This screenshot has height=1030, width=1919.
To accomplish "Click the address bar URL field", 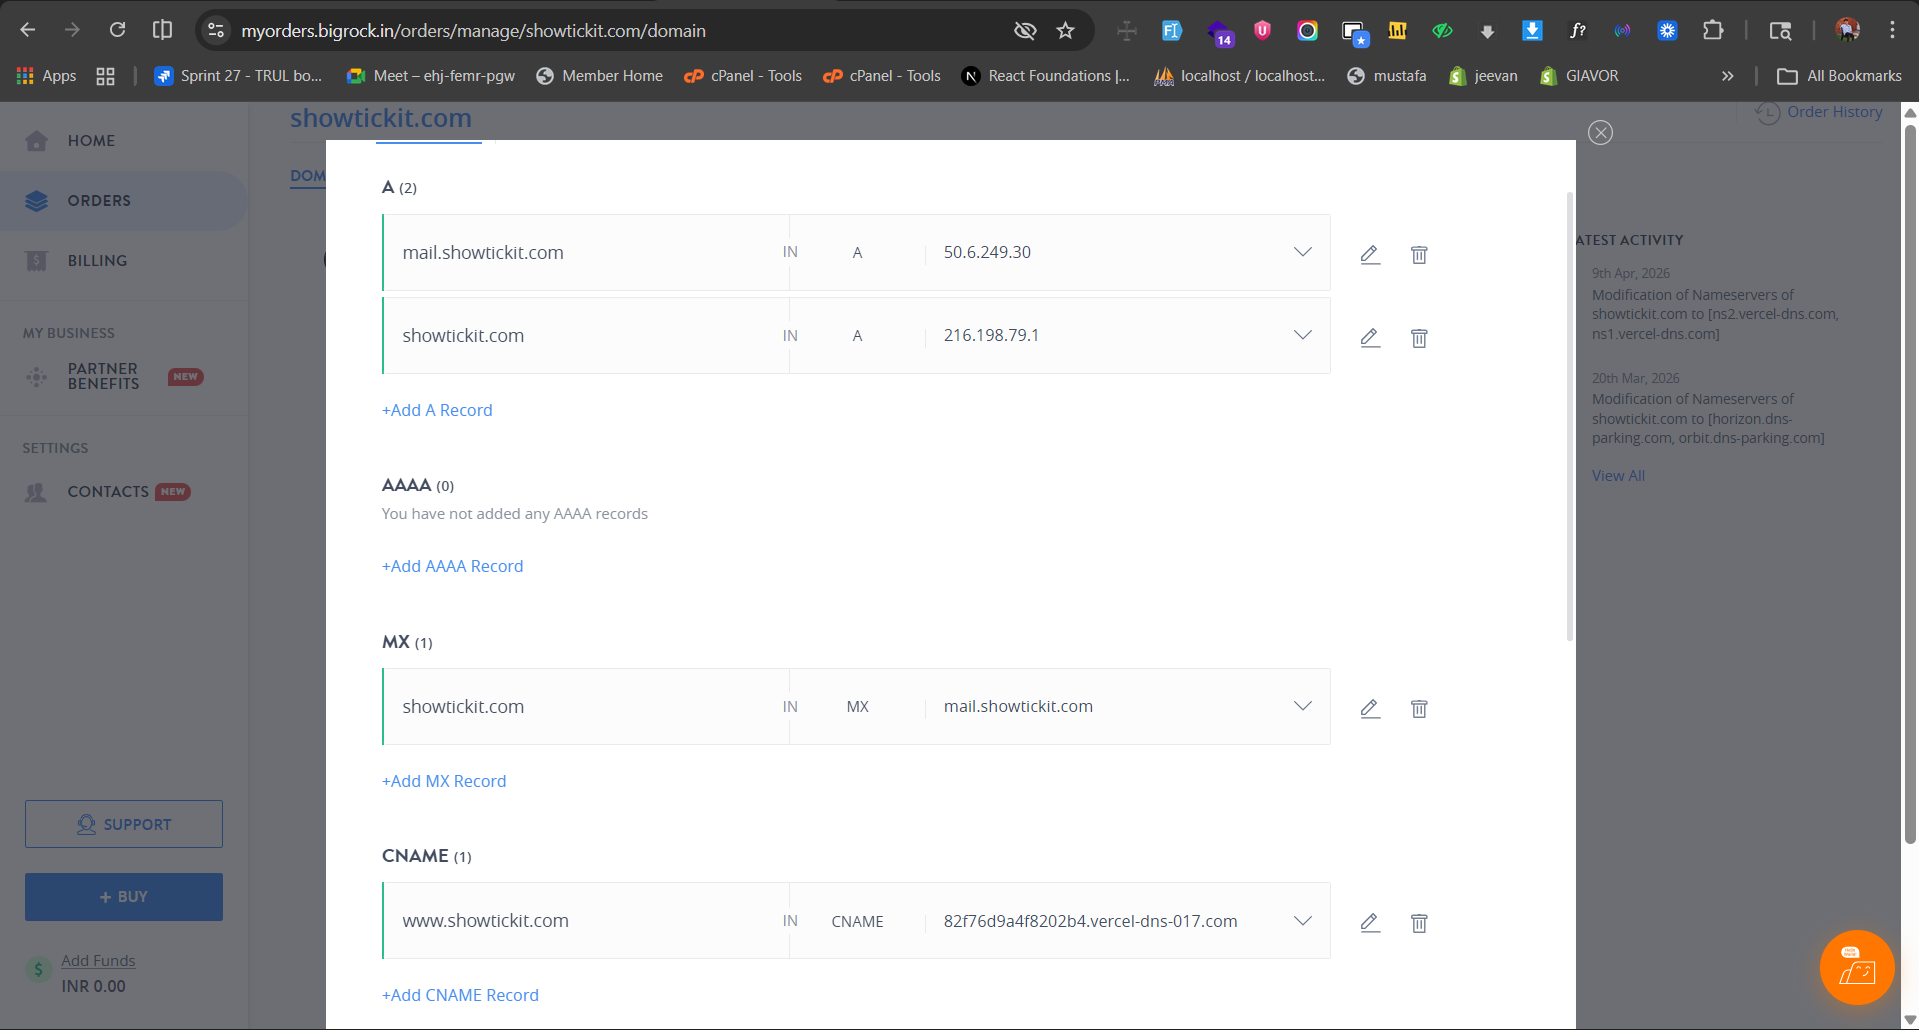I will (x=620, y=31).
